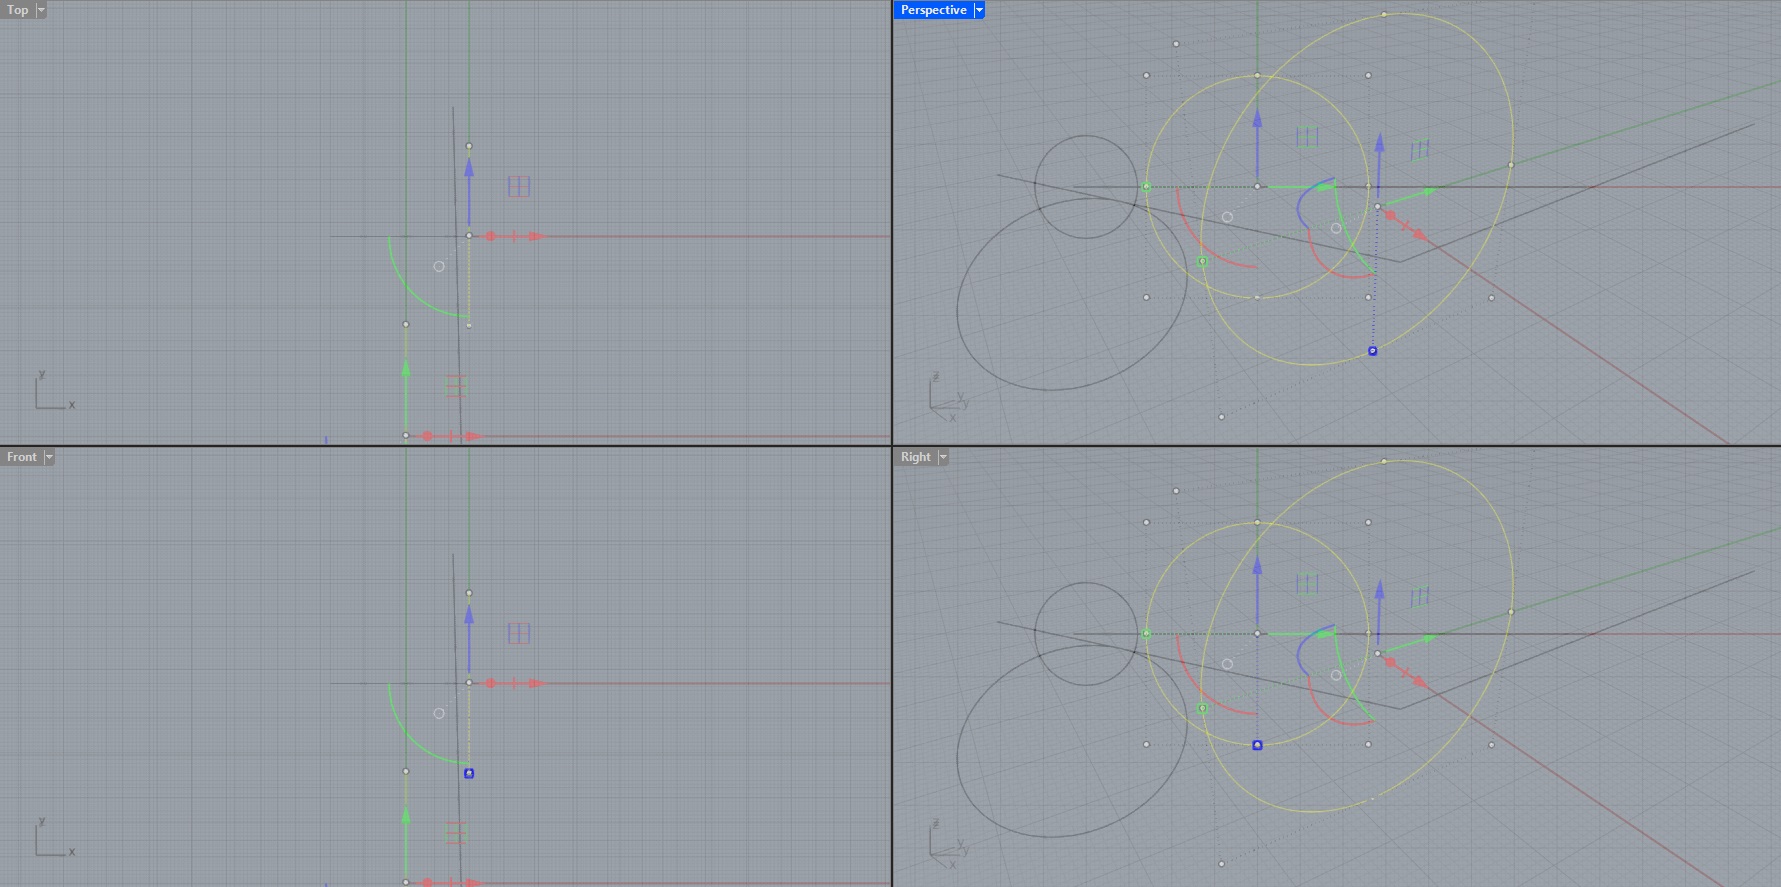Open the Front viewport dropdown arrow

pyautogui.click(x=49, y=457)
